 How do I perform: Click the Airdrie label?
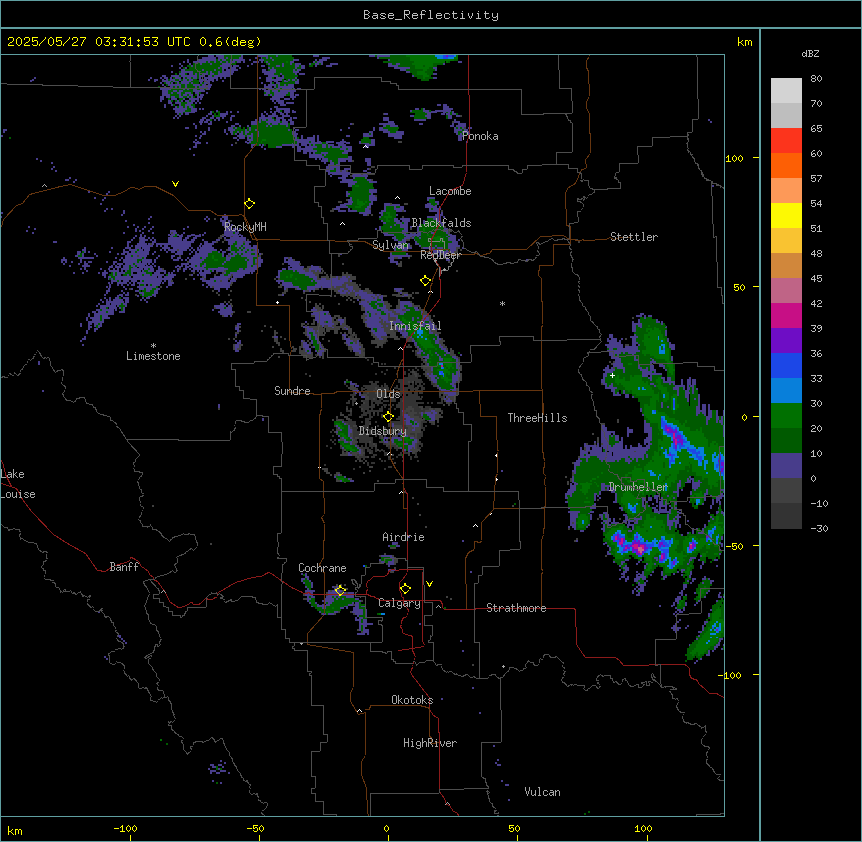(x=403, y=537)
